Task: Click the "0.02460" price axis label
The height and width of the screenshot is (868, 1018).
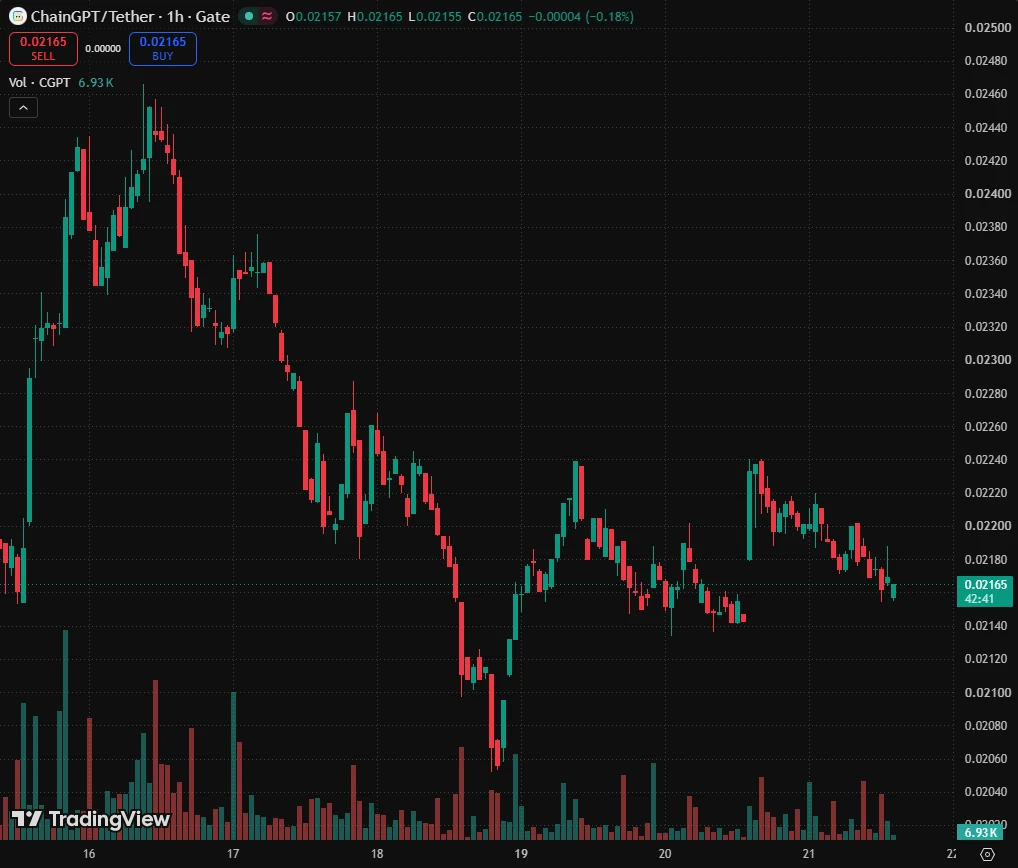Action: pyautogui.click(x=987, y=93)
